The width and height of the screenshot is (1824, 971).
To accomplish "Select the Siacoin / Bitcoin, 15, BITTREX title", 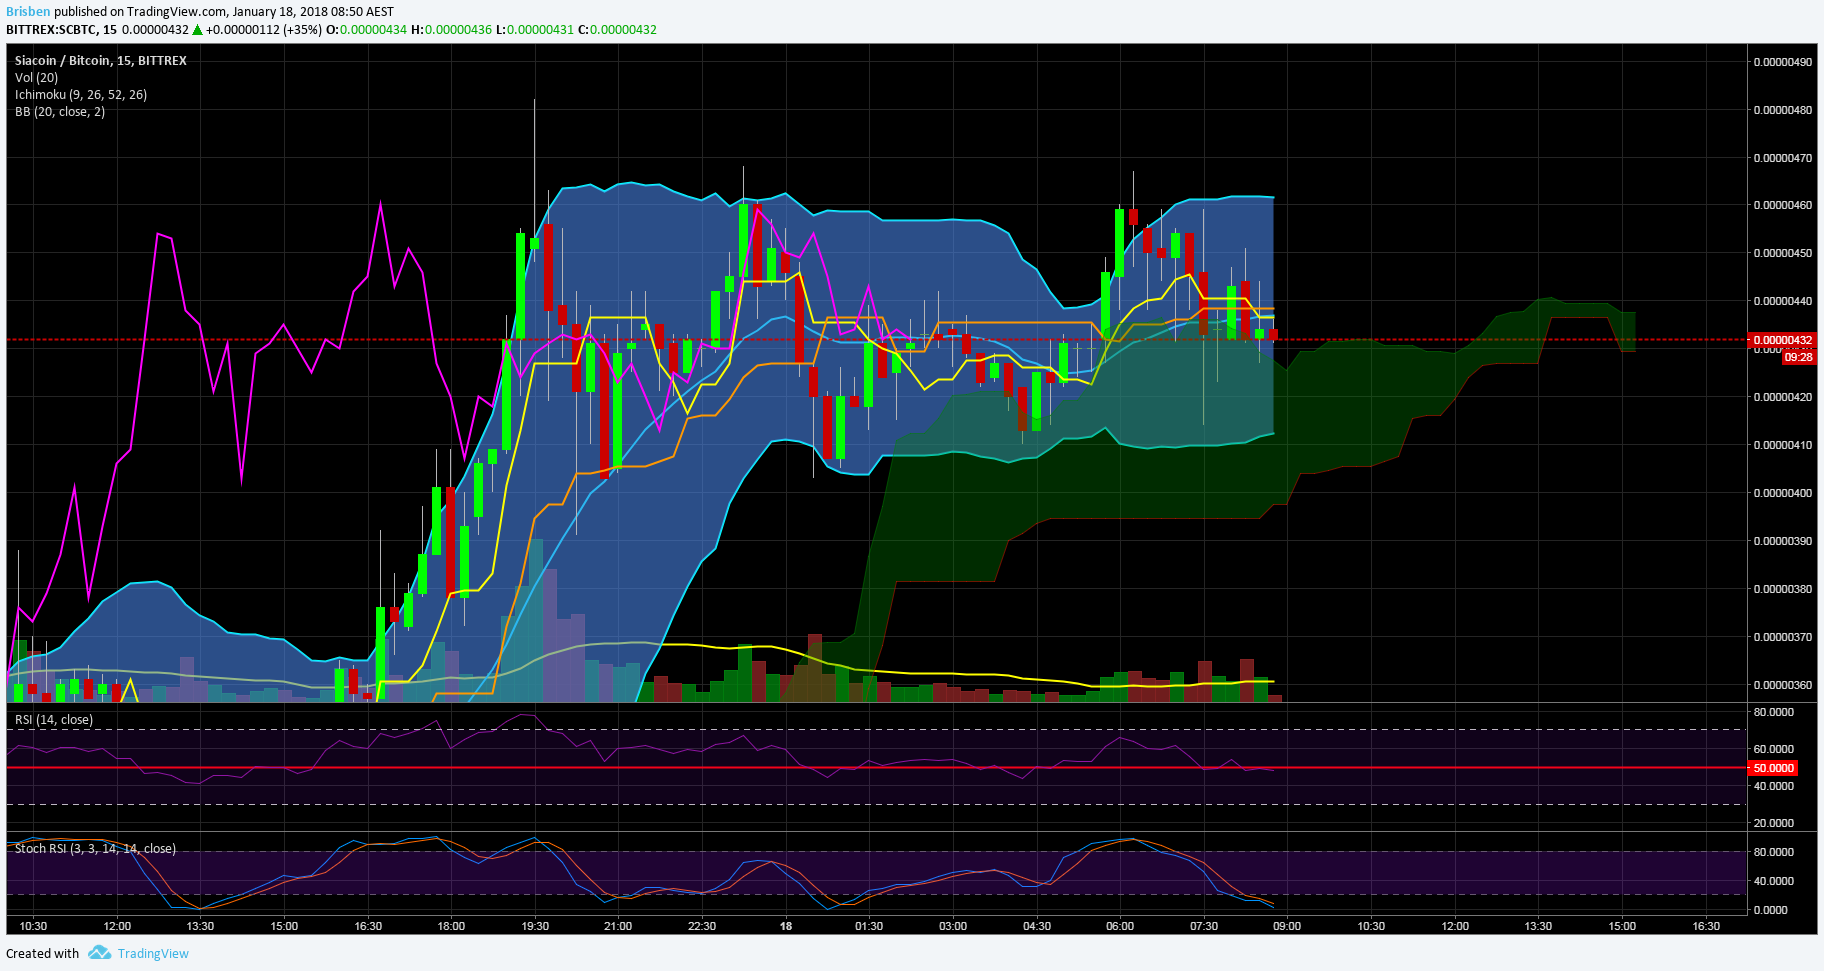I will tap(101, 60).
